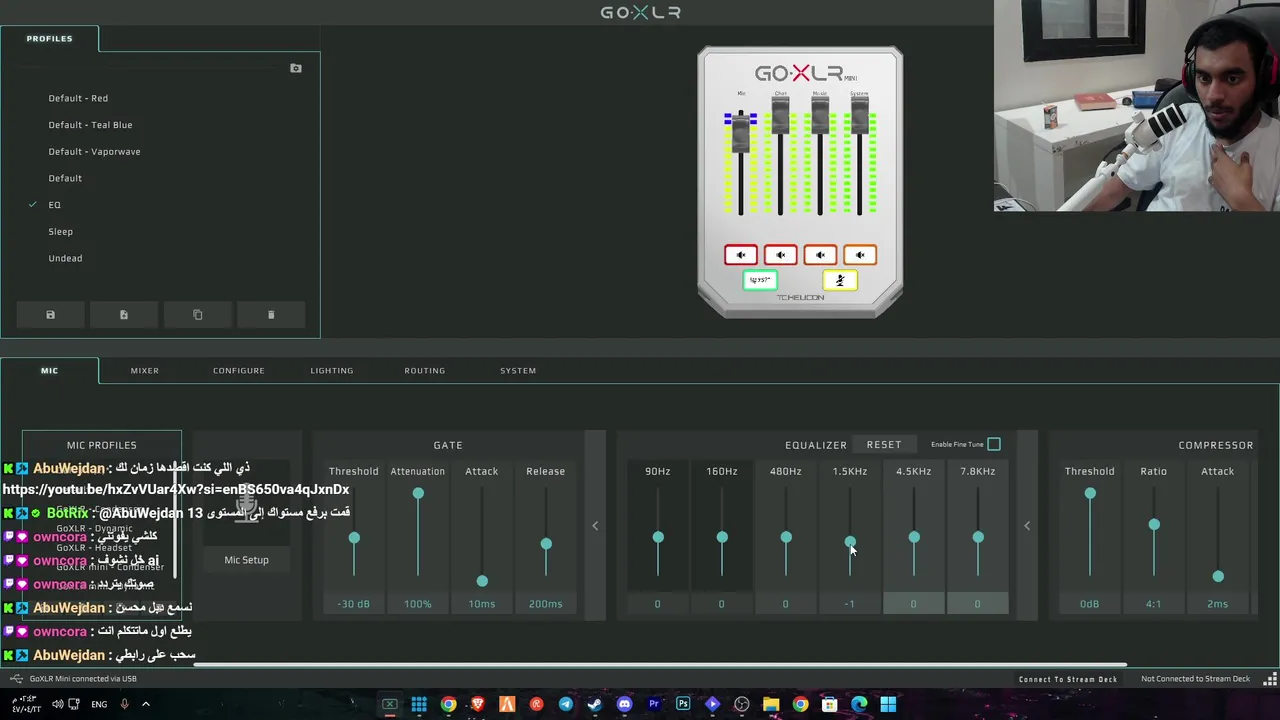Click Connect To Stream Deck
The height and width of the screenshot is (720, 1280).
pyautogui.click(x=1068, y=679)
